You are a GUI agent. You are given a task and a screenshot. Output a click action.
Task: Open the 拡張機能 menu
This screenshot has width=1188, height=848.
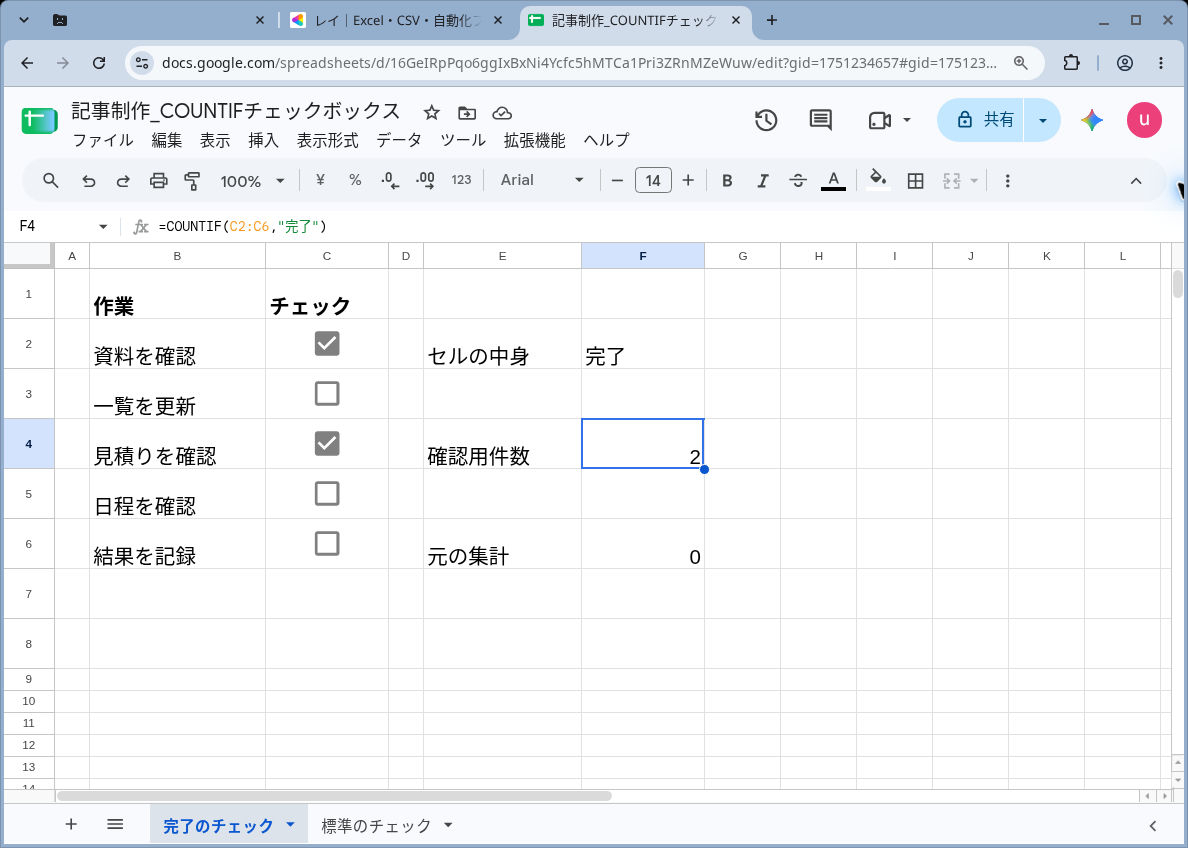click(x=534, y=140)
